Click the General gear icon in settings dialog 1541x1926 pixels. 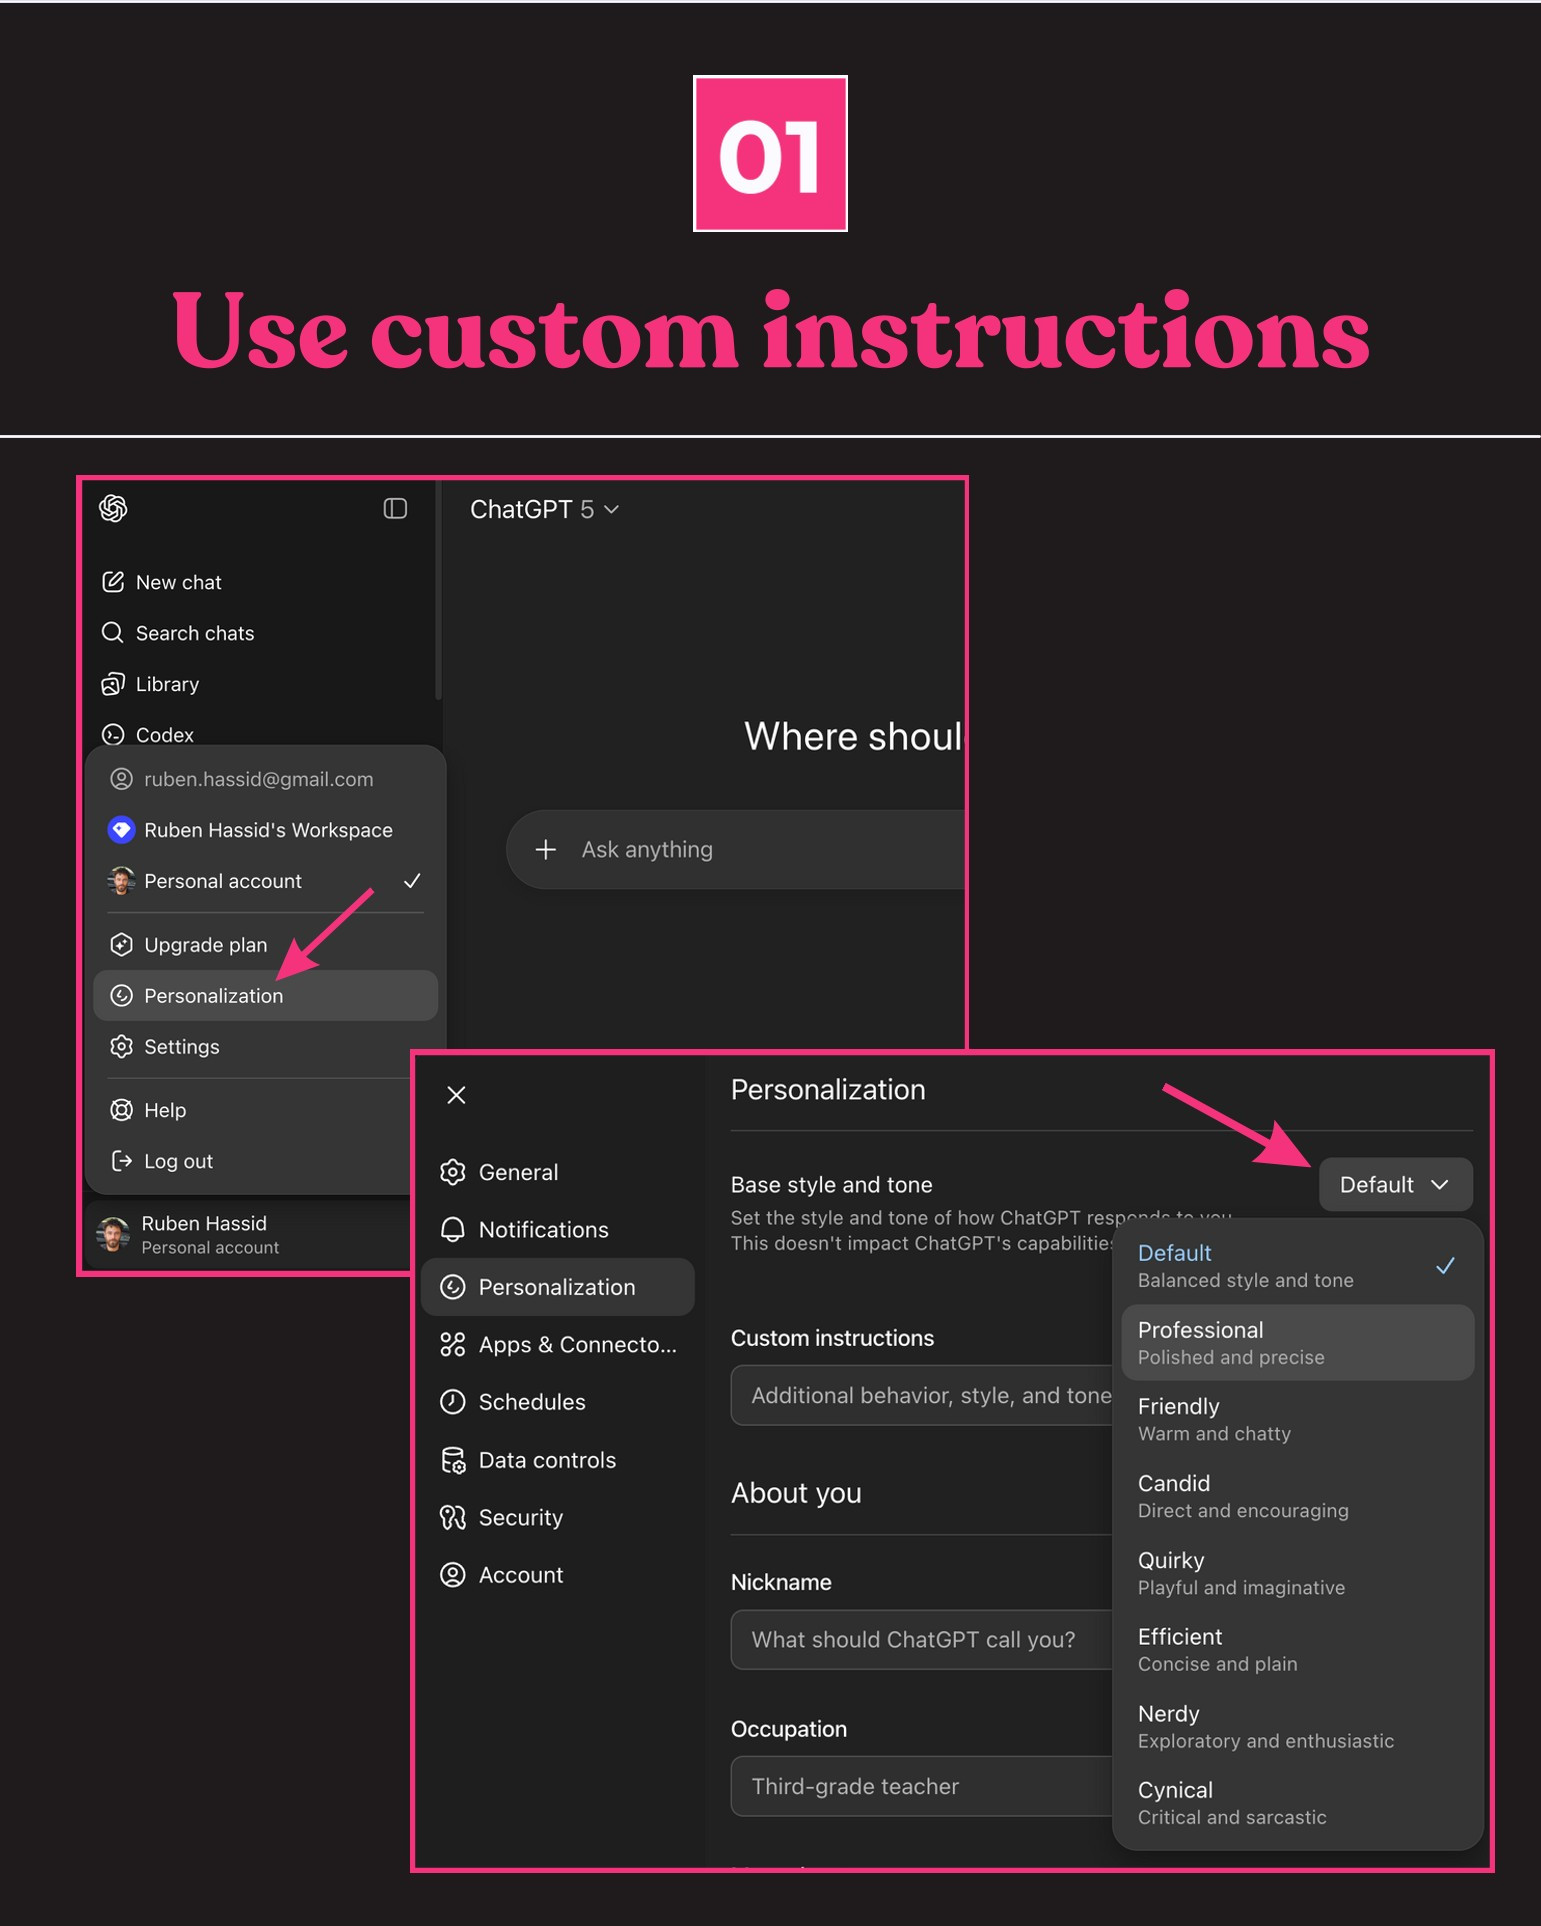(453, 1172)
